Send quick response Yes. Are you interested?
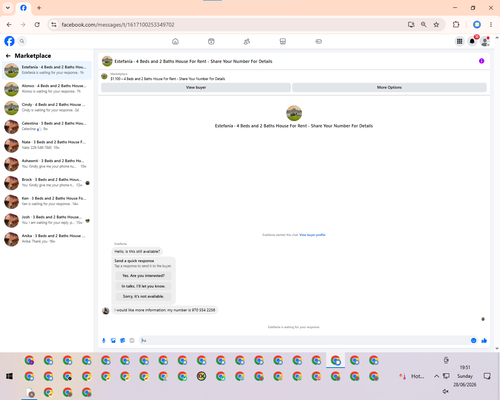 [143, 276]
